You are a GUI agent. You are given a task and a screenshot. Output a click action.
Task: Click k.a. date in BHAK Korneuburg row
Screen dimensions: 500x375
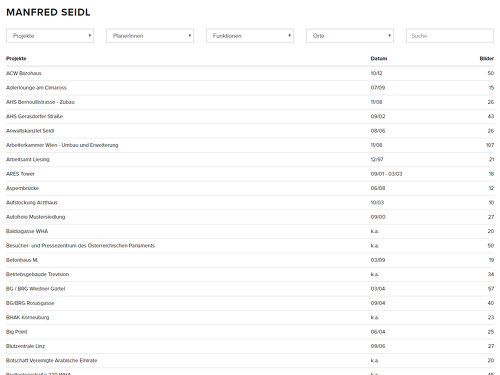[375, 317]
